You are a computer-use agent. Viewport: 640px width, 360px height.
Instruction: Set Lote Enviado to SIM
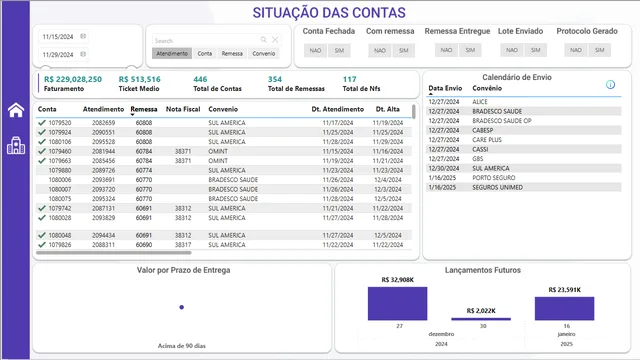(536, 50)
